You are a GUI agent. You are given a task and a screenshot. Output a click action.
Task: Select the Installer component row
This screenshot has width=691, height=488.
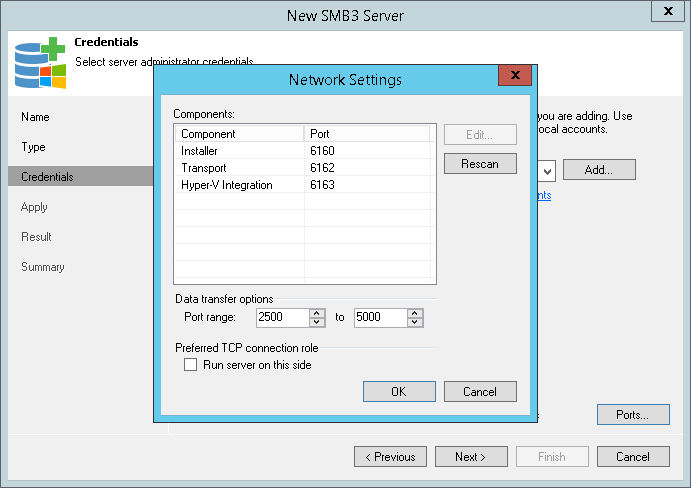tap(240, 150)
